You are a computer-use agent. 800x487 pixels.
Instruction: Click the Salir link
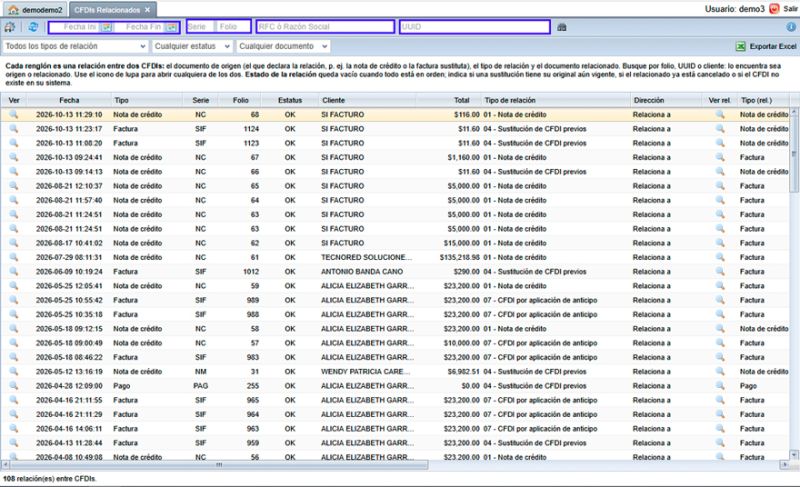tap(790, 9)
